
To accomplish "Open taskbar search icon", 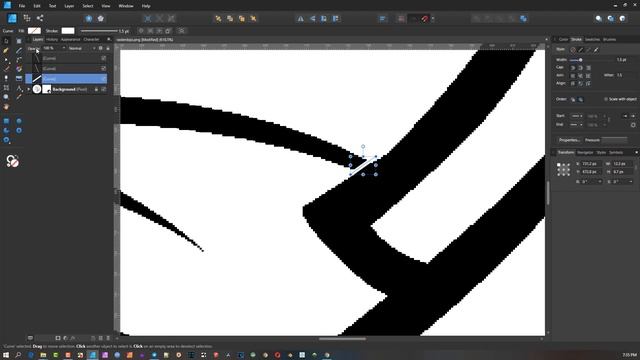I will [18, 355].
